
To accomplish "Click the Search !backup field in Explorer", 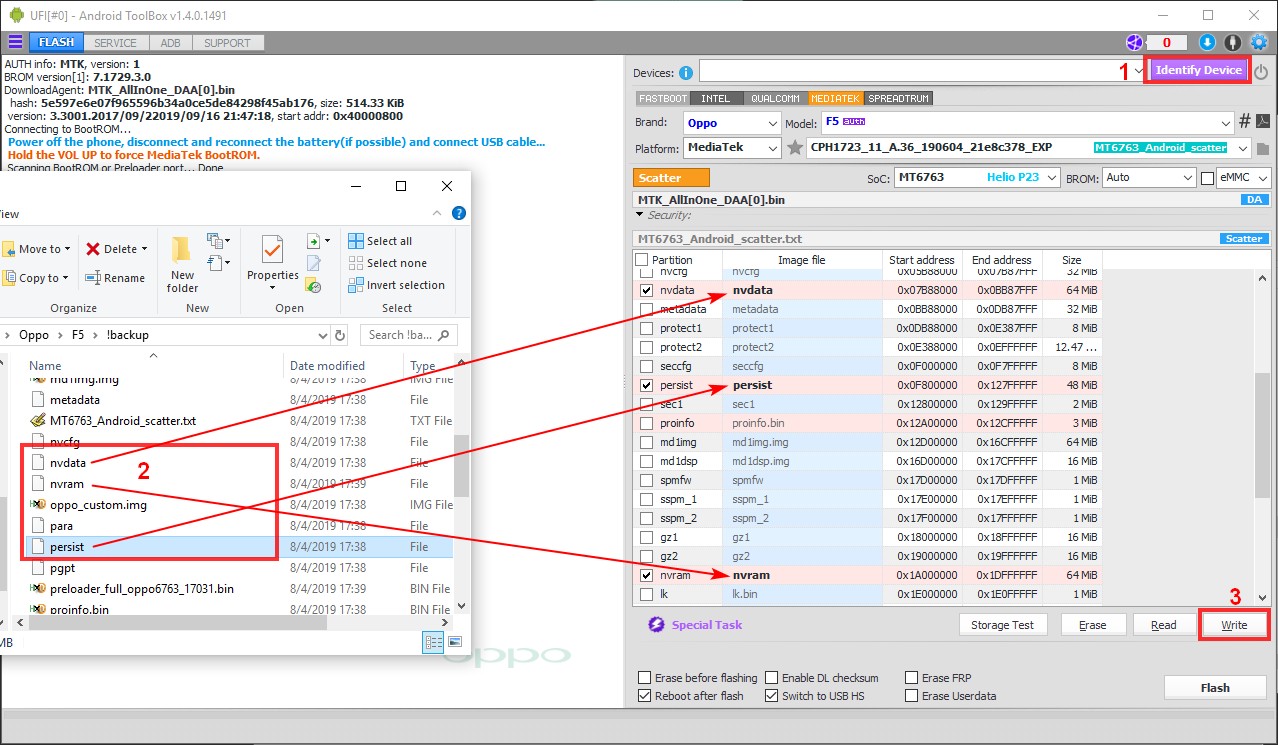I will (x=409, y=335).
